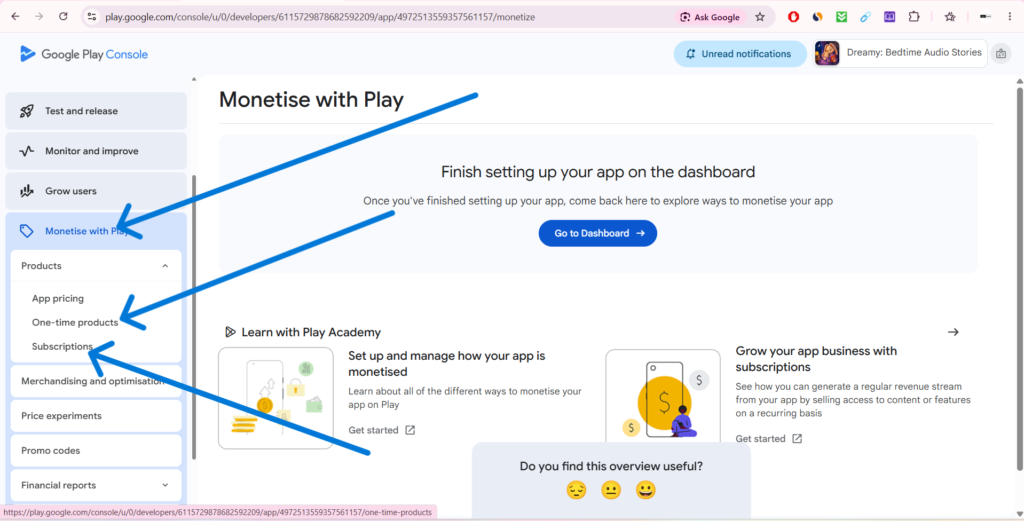Click Set up and manage monetisation illustration
Viewport: 1024px width, 521px height.
coord(276,398)
